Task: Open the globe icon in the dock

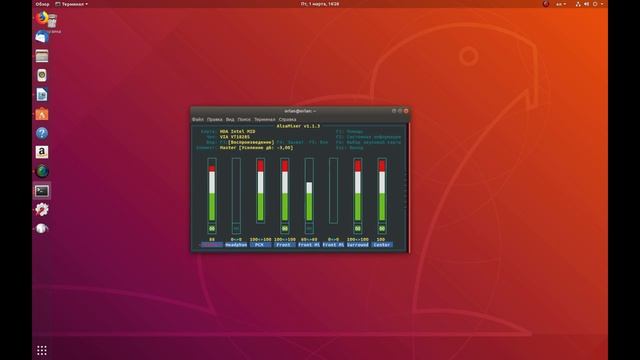Action: coord(42,171)
